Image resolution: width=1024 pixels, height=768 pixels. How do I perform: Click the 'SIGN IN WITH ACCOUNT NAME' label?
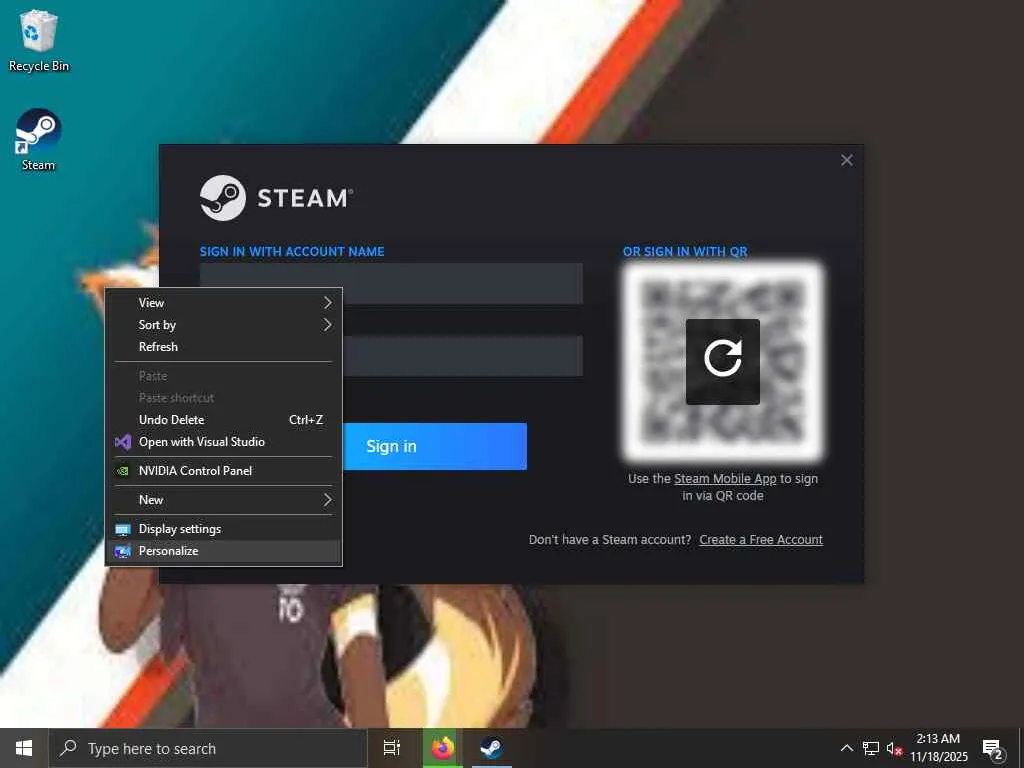[292, 251]
